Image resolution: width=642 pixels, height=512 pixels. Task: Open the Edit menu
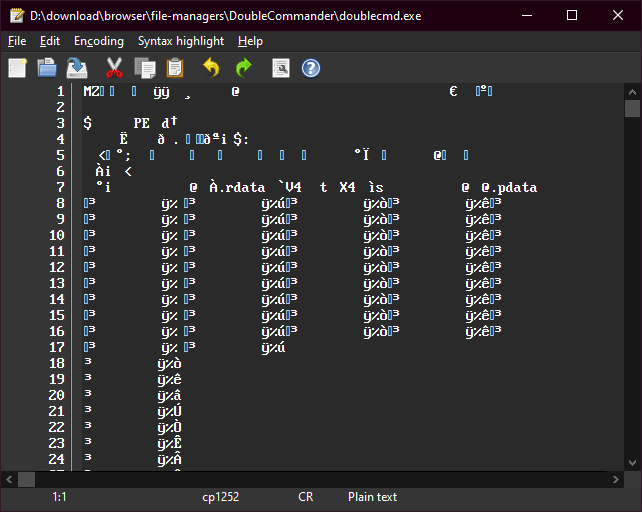[50, 41]
